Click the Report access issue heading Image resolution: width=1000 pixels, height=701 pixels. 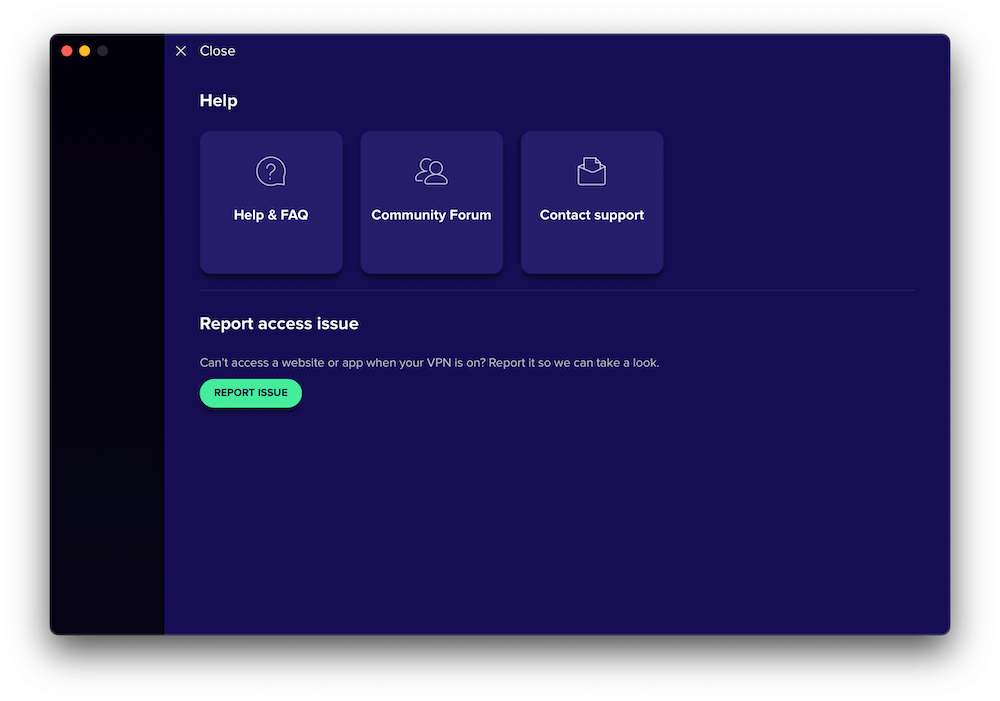(x=279, y=324)
